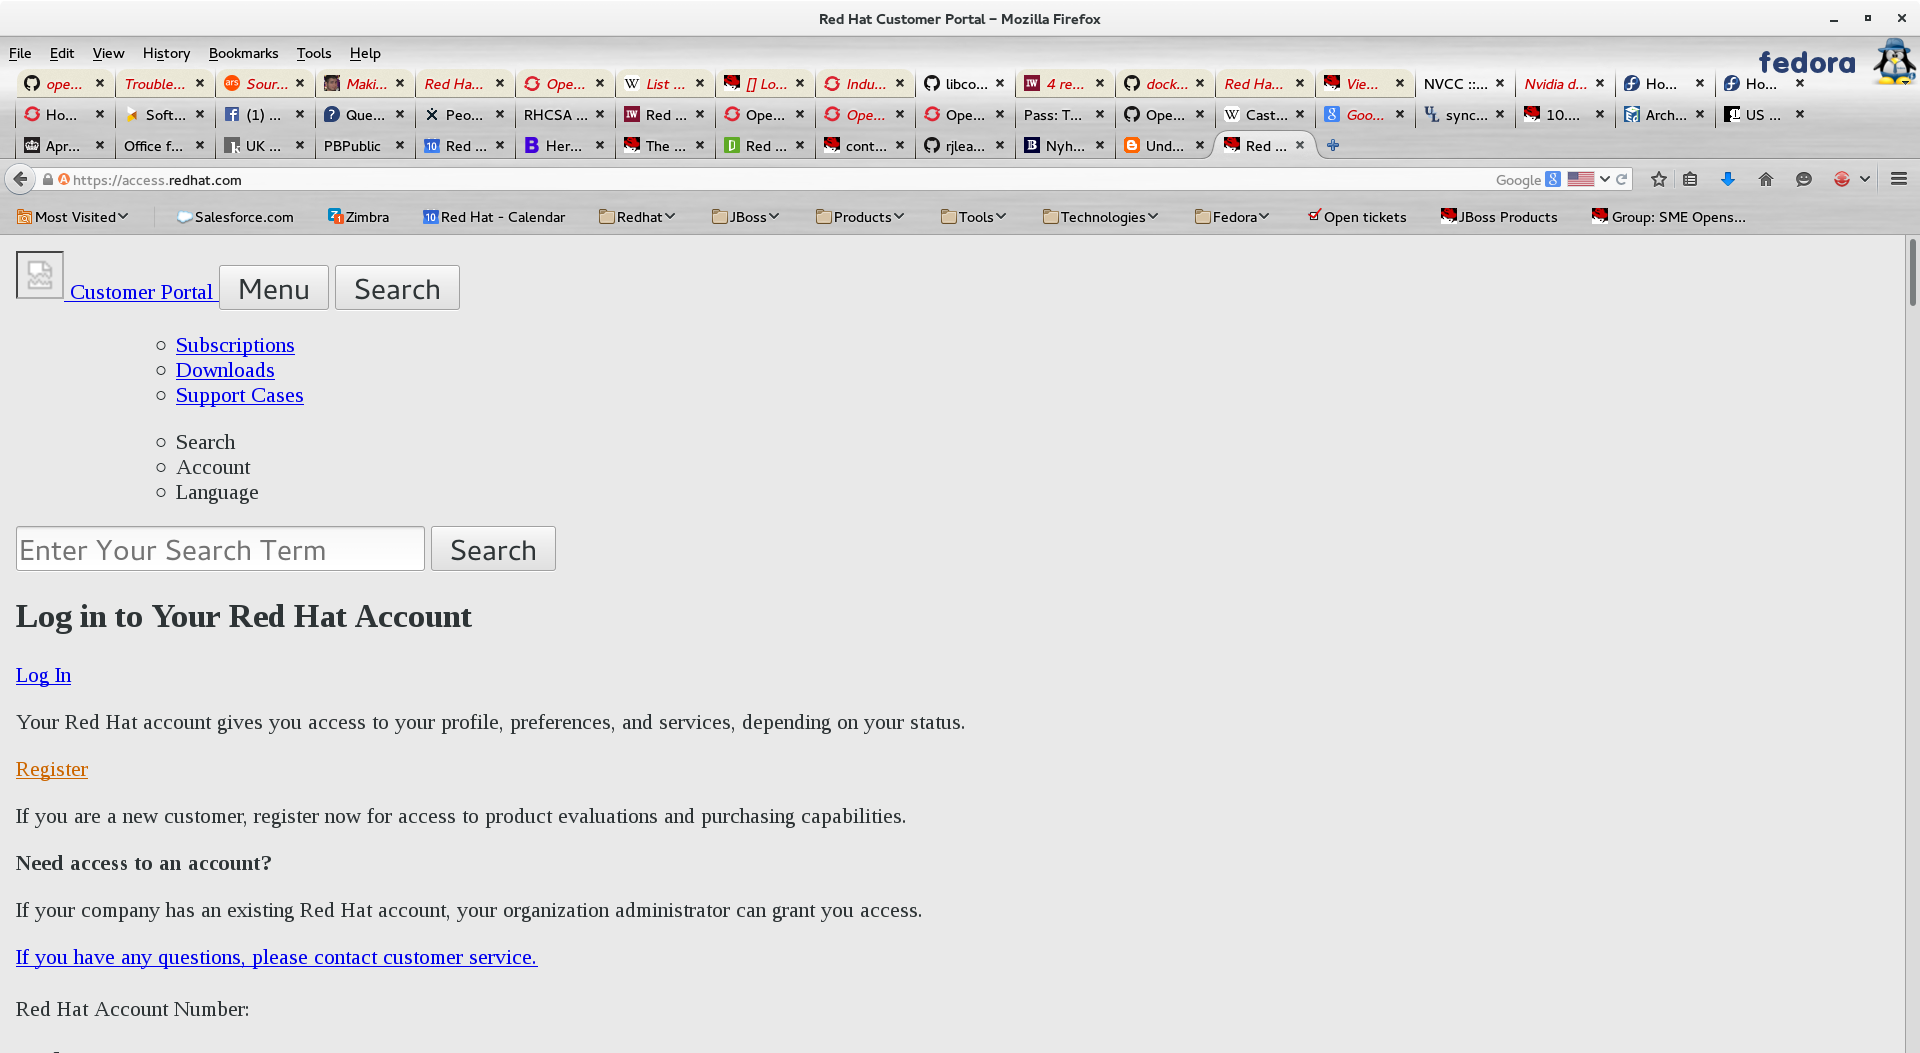Click the page vertical scrollbar thumb

1912,272
